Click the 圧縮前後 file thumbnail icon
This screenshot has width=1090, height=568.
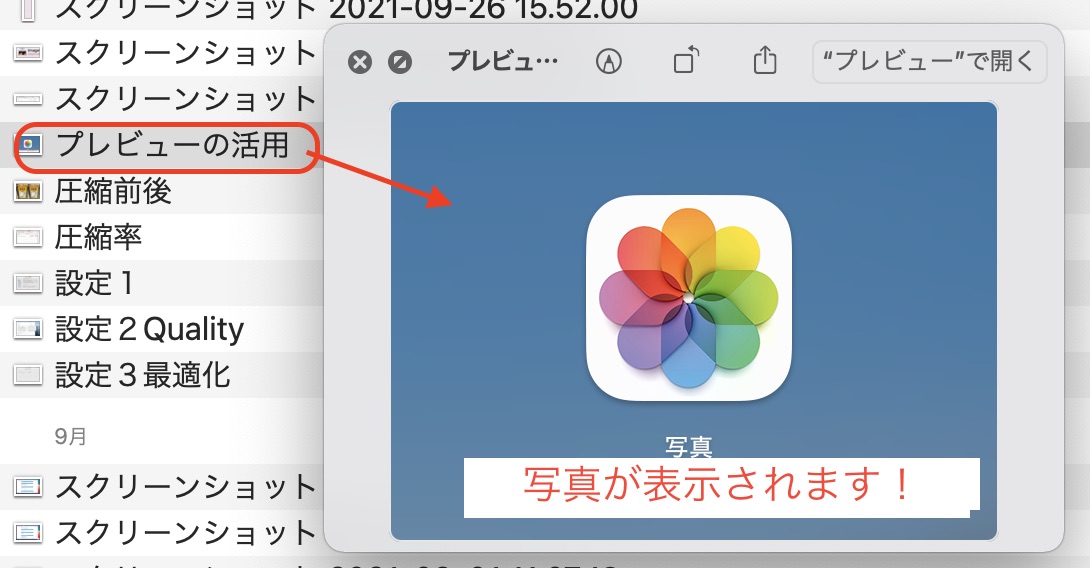[x=28, y=191]
